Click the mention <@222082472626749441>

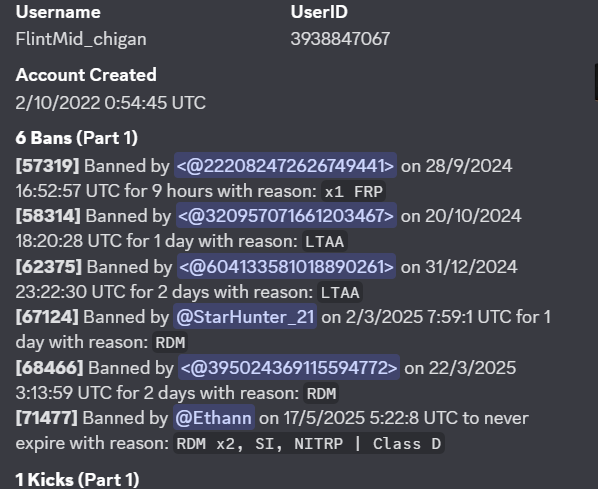click(x=285, y=166)
